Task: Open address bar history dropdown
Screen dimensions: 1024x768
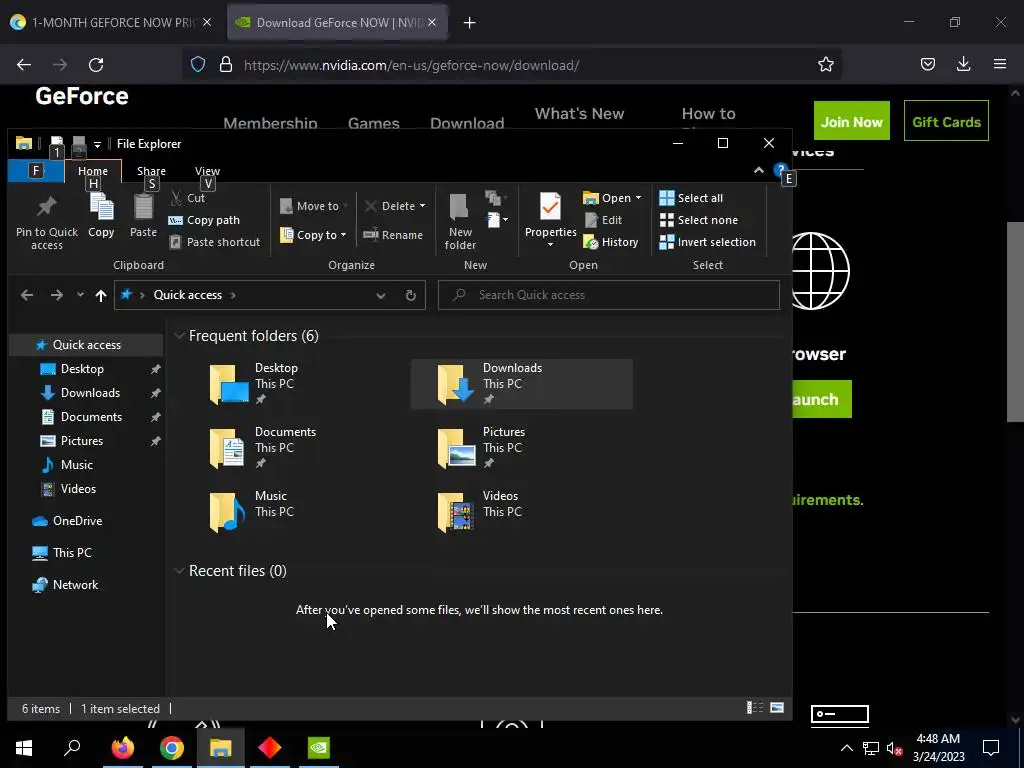Action: [381, 295]
